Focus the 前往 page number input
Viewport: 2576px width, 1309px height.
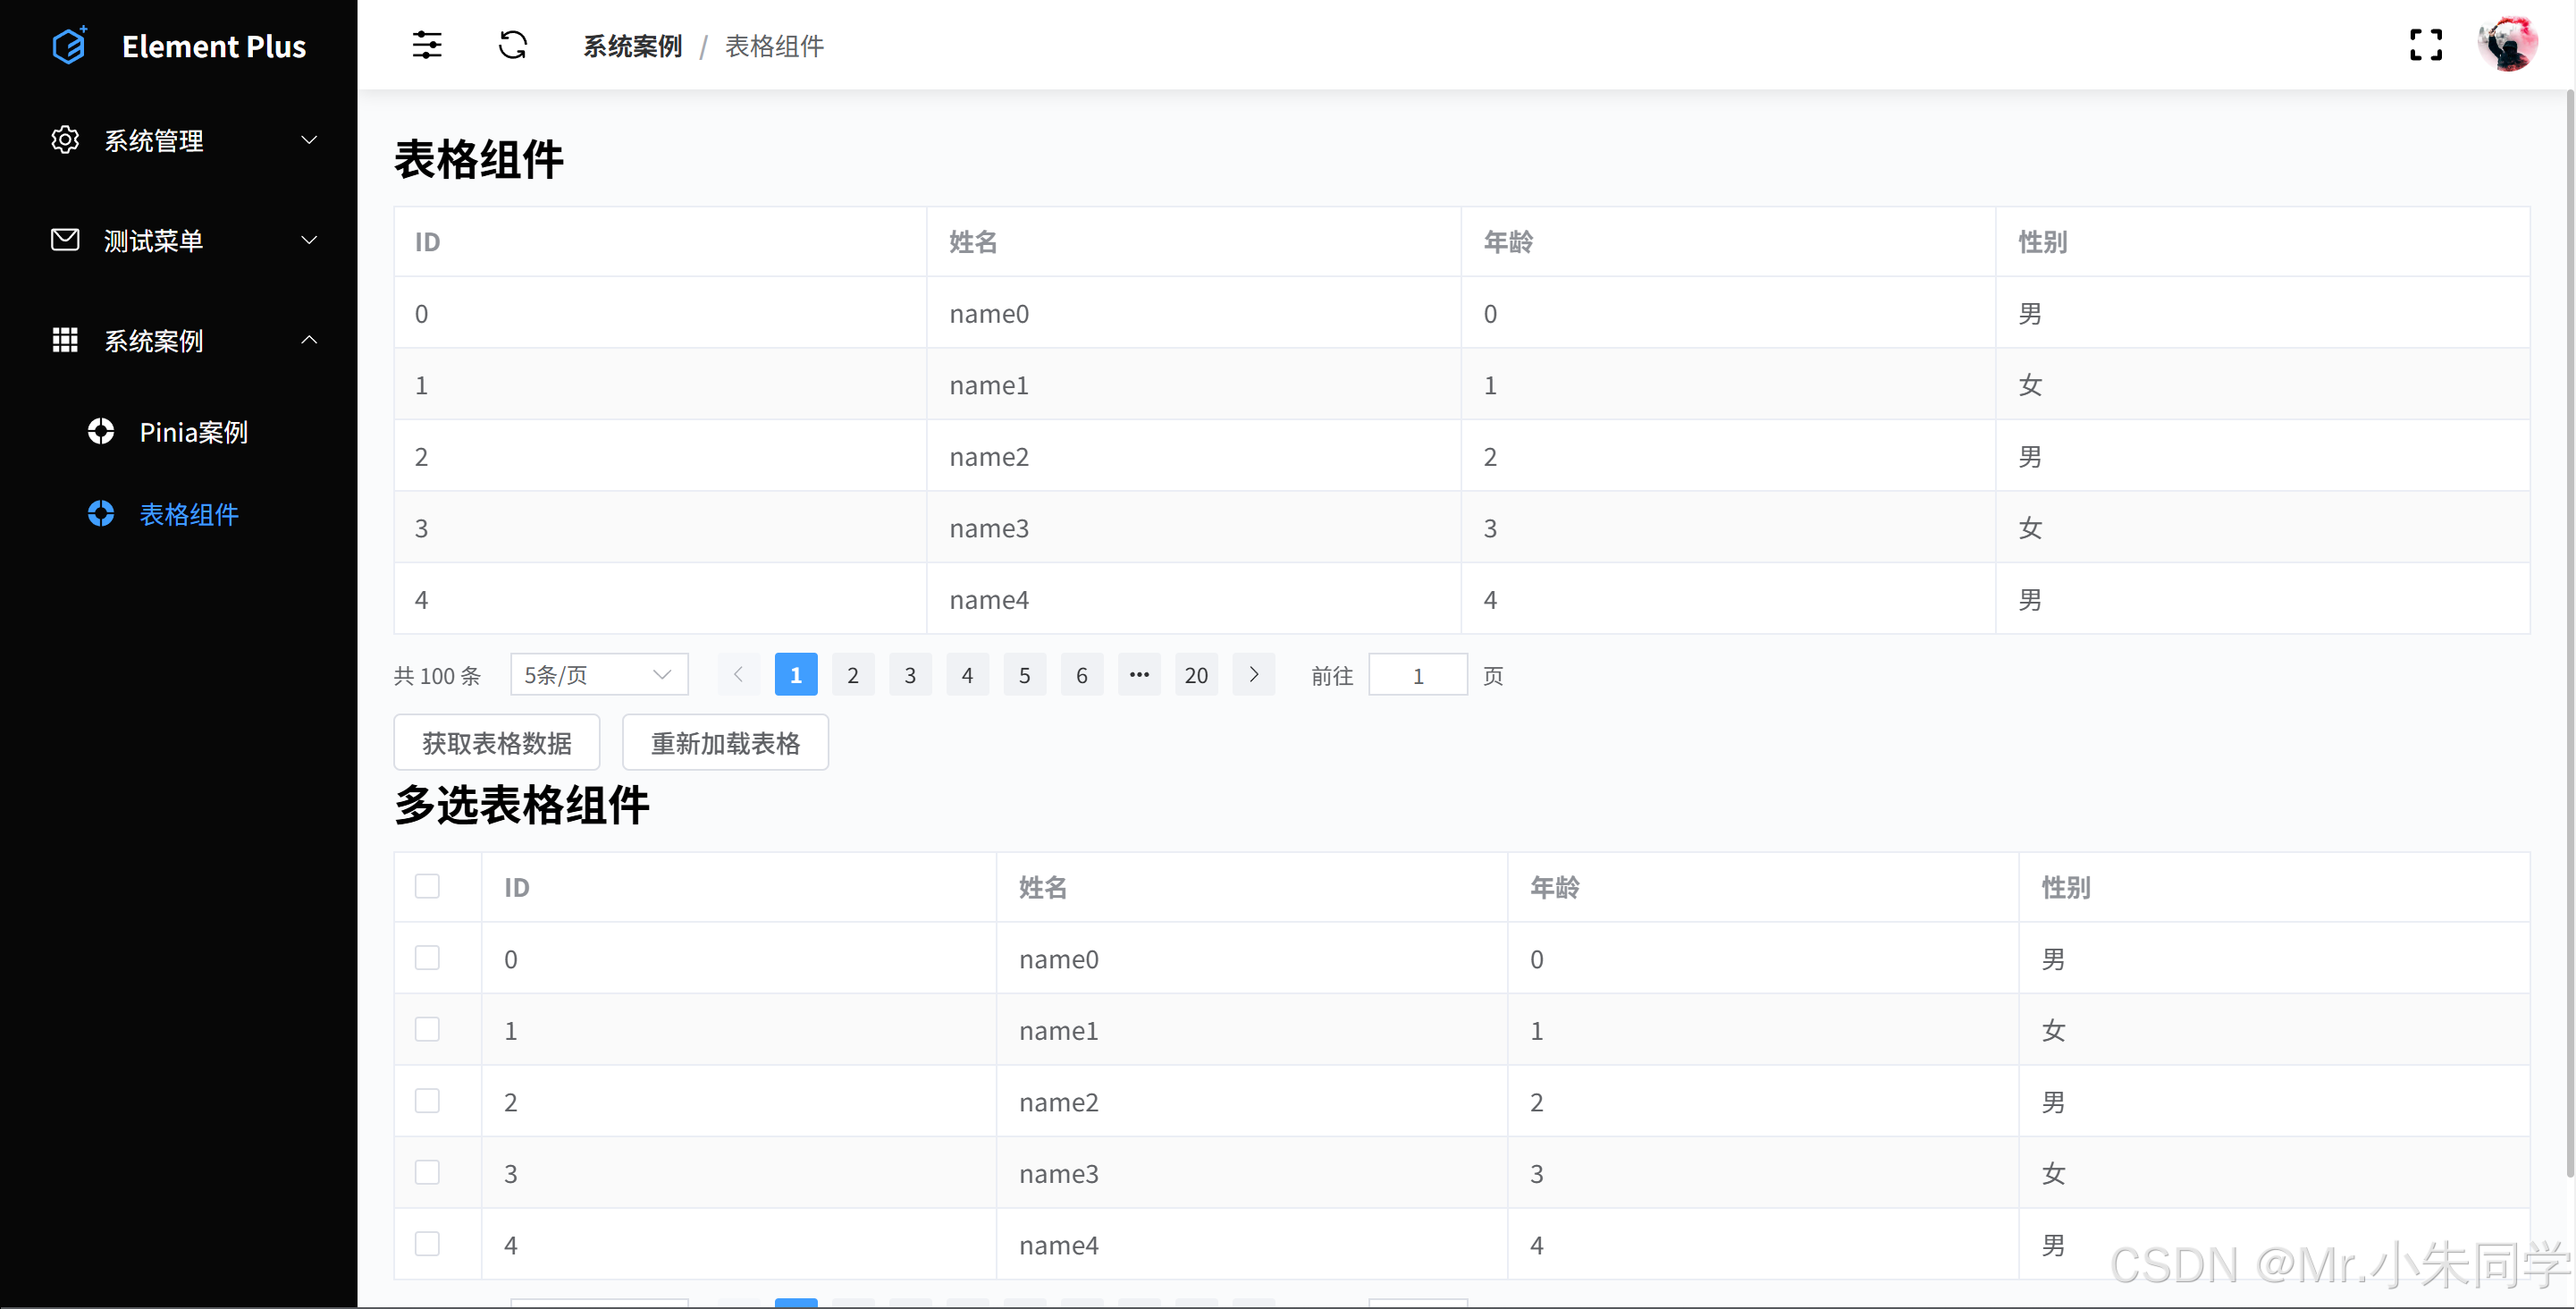pyautogui.click(x=1417, y=675)
